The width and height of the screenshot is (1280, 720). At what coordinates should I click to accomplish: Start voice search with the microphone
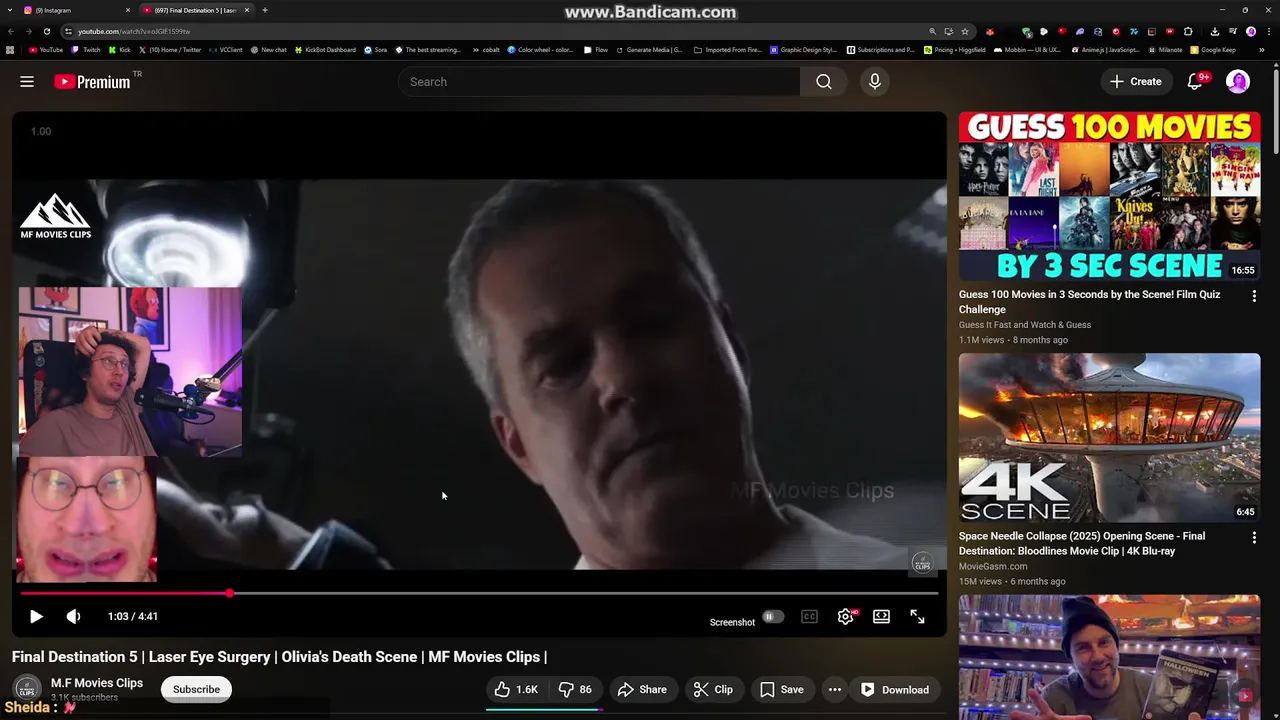click(875, 82)
